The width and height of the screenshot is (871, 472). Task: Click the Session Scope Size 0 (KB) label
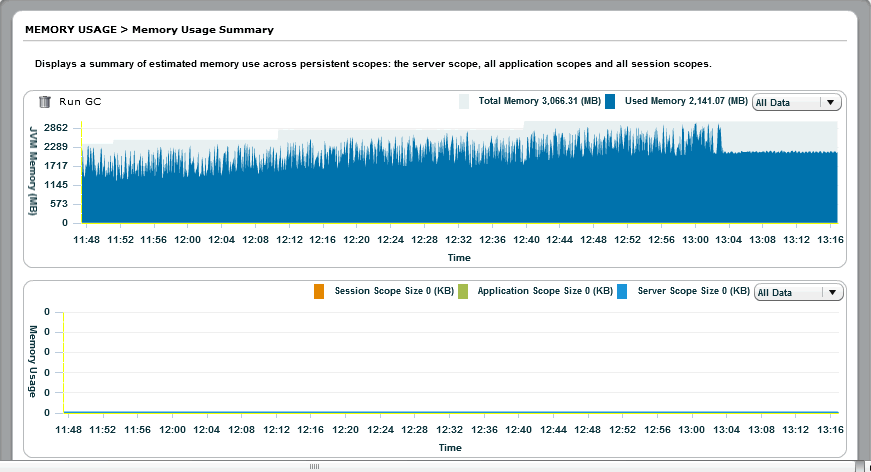click(394, 291)
